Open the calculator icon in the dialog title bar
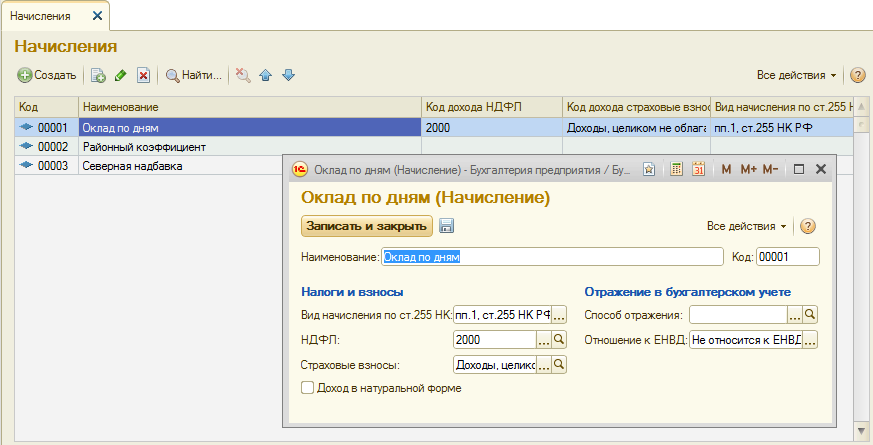Viewport: 873px width, 445px height. 677,169
